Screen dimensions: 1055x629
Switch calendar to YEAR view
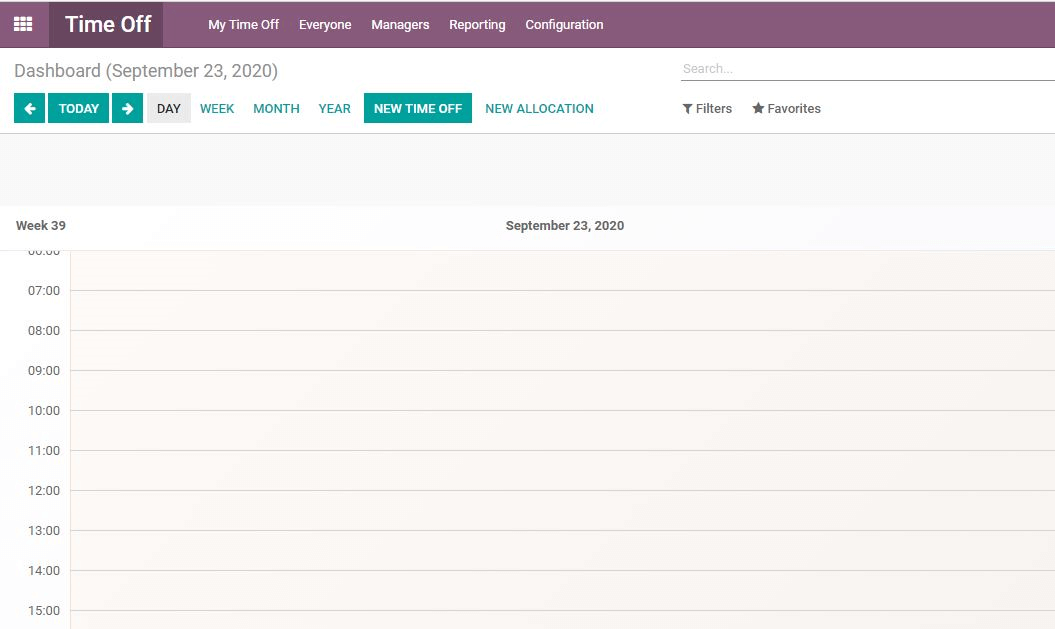tap(334, 108)
